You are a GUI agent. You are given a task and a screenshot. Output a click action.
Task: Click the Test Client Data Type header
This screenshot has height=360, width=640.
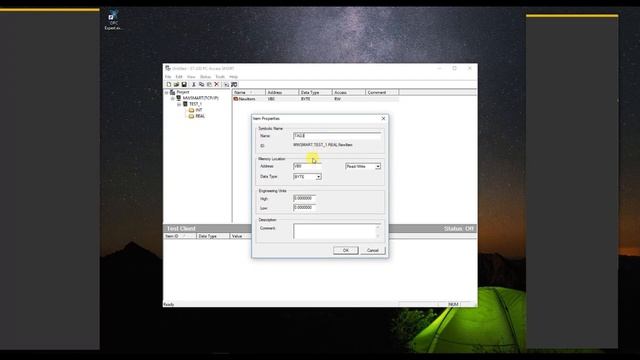coord(213,236)
